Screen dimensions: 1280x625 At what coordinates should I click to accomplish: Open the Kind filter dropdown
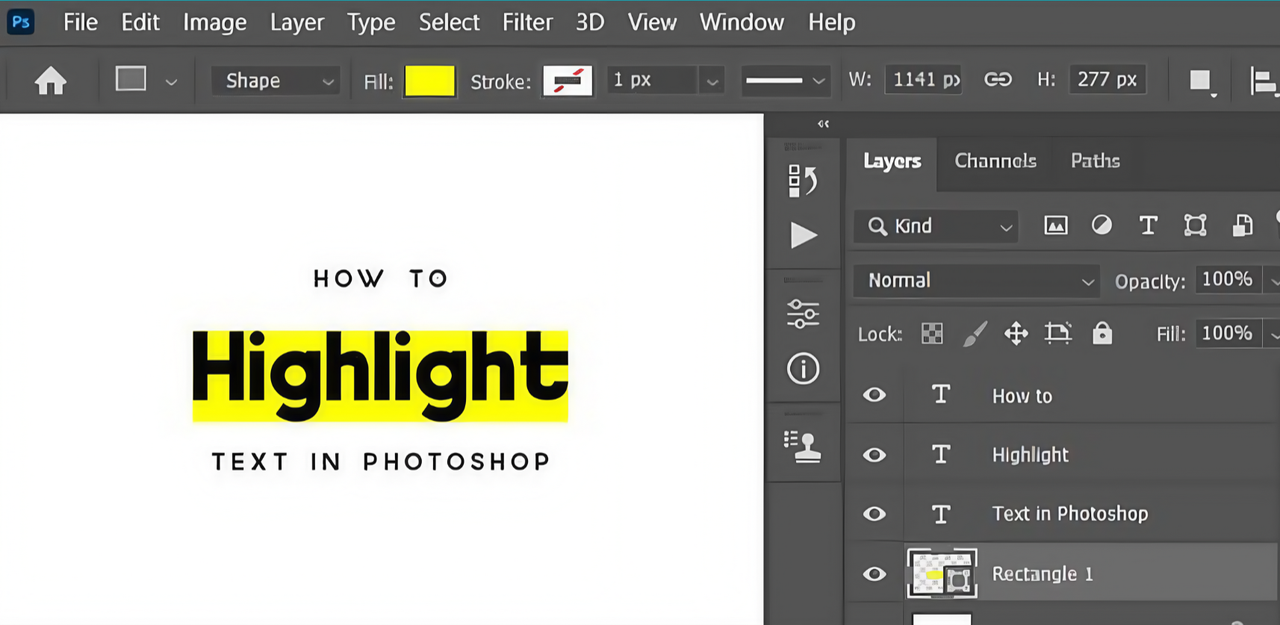click(x=935, y=226)
